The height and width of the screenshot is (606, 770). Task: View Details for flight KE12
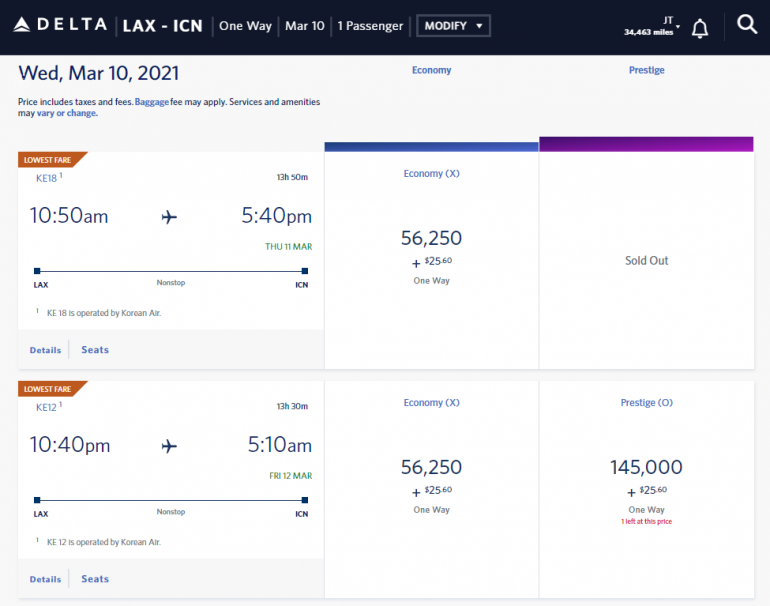click(45, 579)
